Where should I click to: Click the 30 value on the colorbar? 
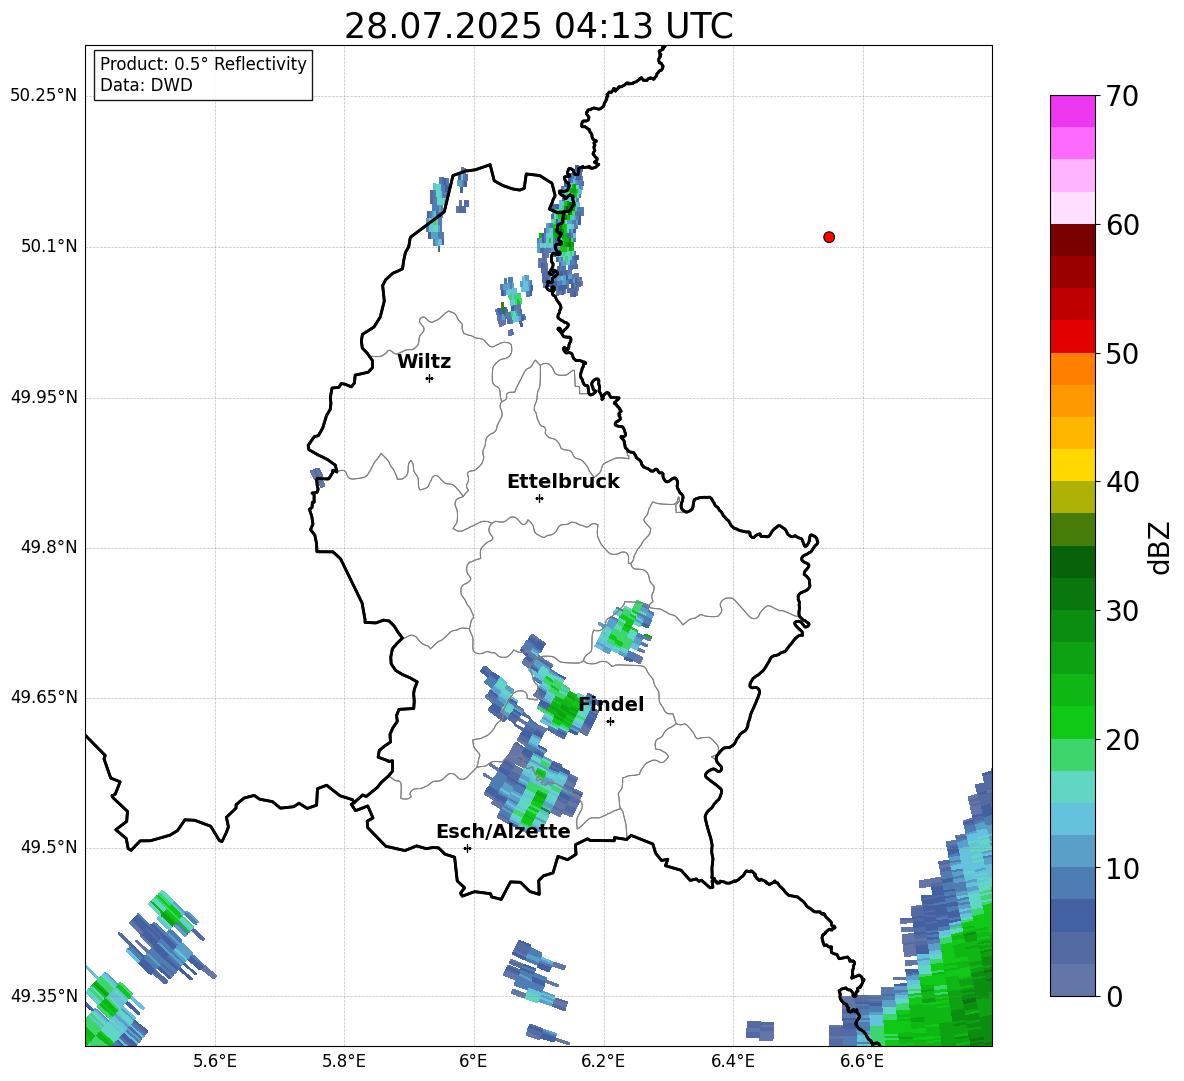point(1122,611)
